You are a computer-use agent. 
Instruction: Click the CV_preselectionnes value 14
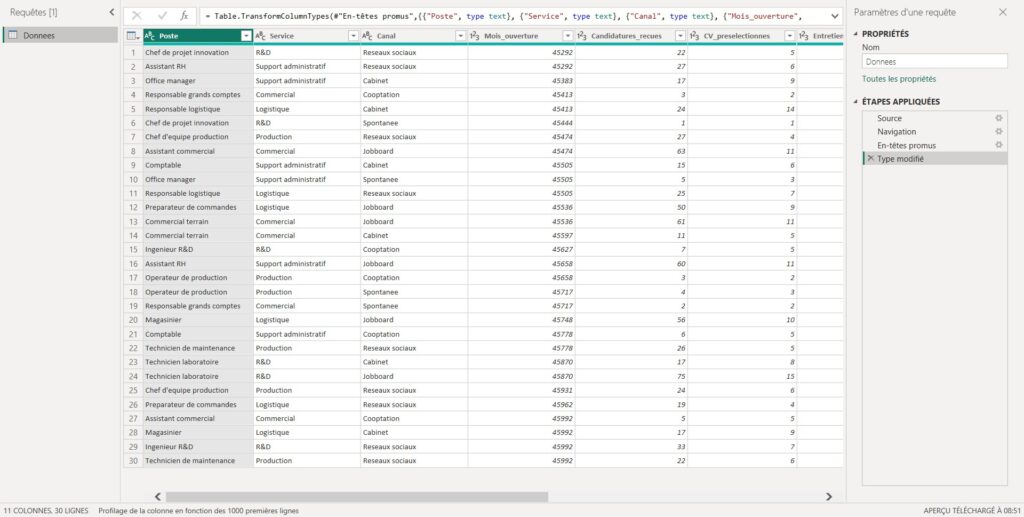(742, 109)
